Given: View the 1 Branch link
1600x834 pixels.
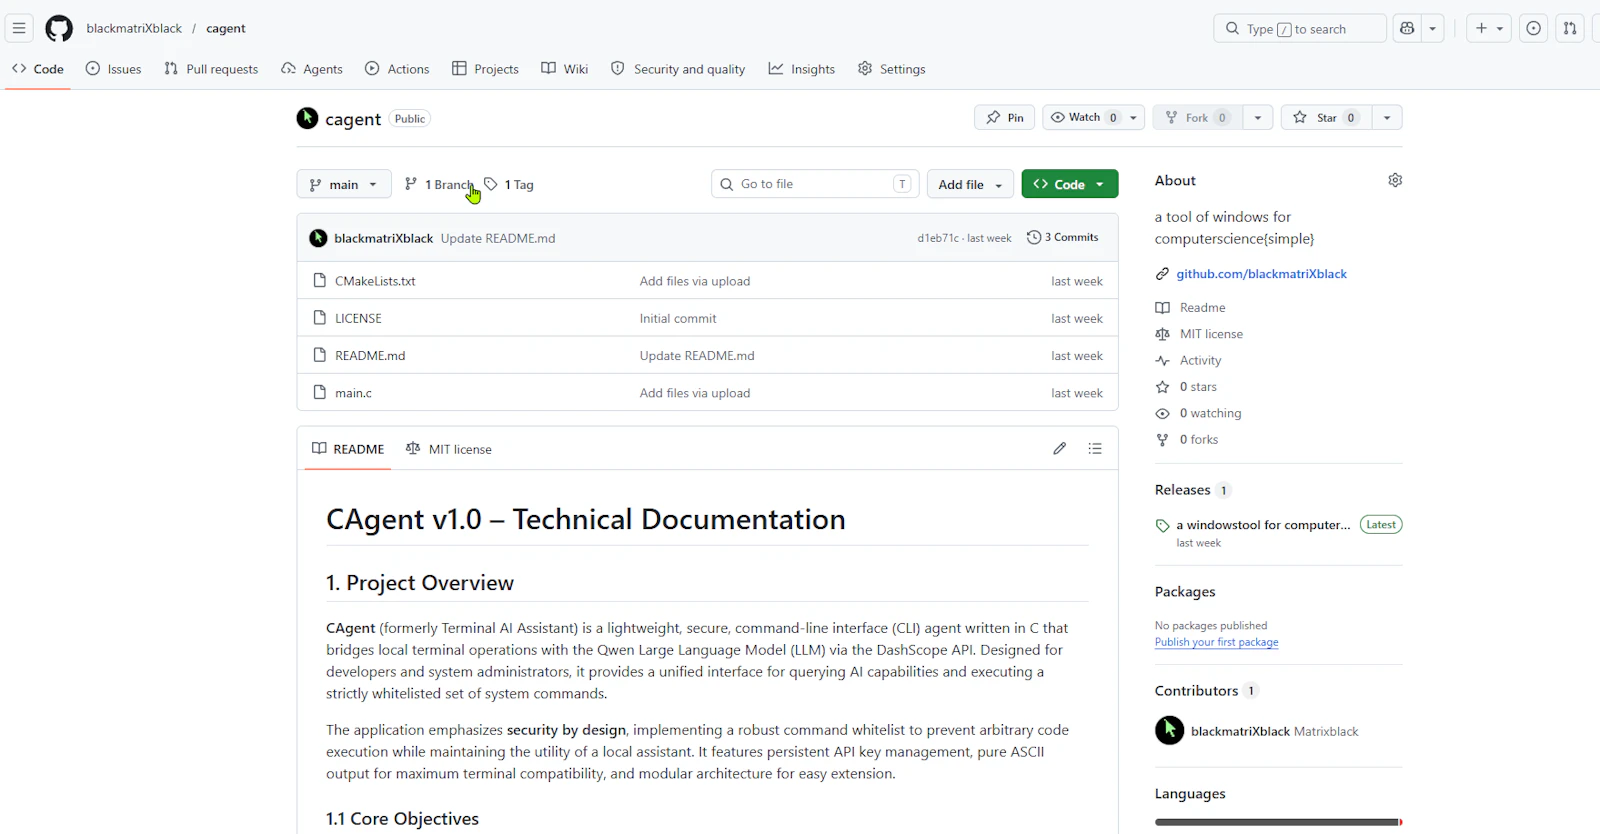Looking at the screenshot, I should 439,184.
